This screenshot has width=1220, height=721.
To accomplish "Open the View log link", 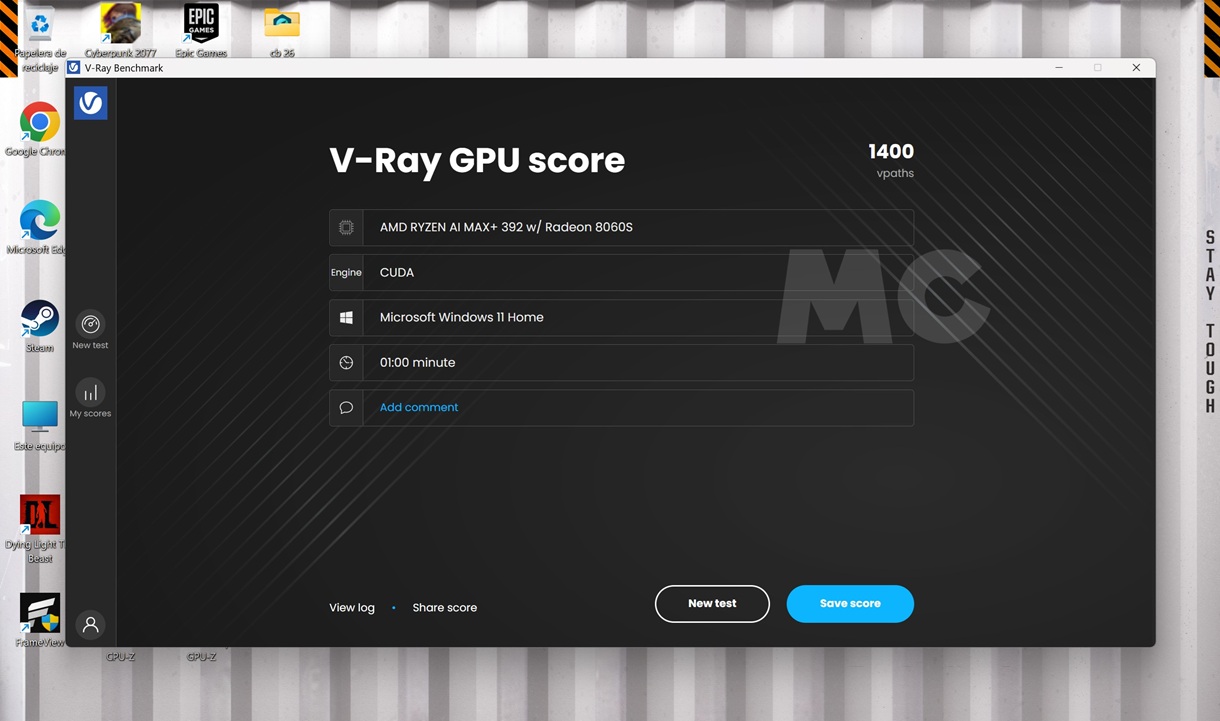I will click(352, 607).
